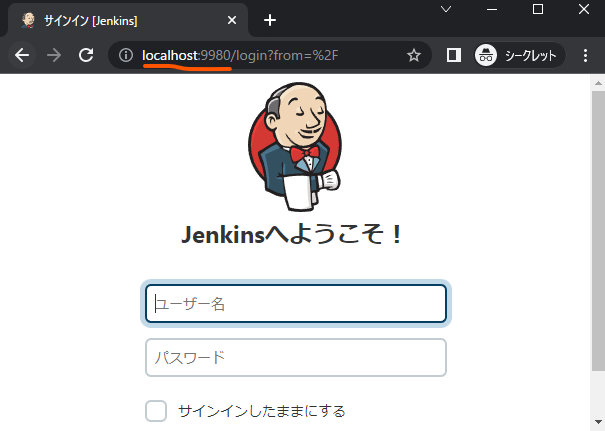Click the パスワード password field
The width and height of the screenshot is (605, 431).
coord(296,358)
